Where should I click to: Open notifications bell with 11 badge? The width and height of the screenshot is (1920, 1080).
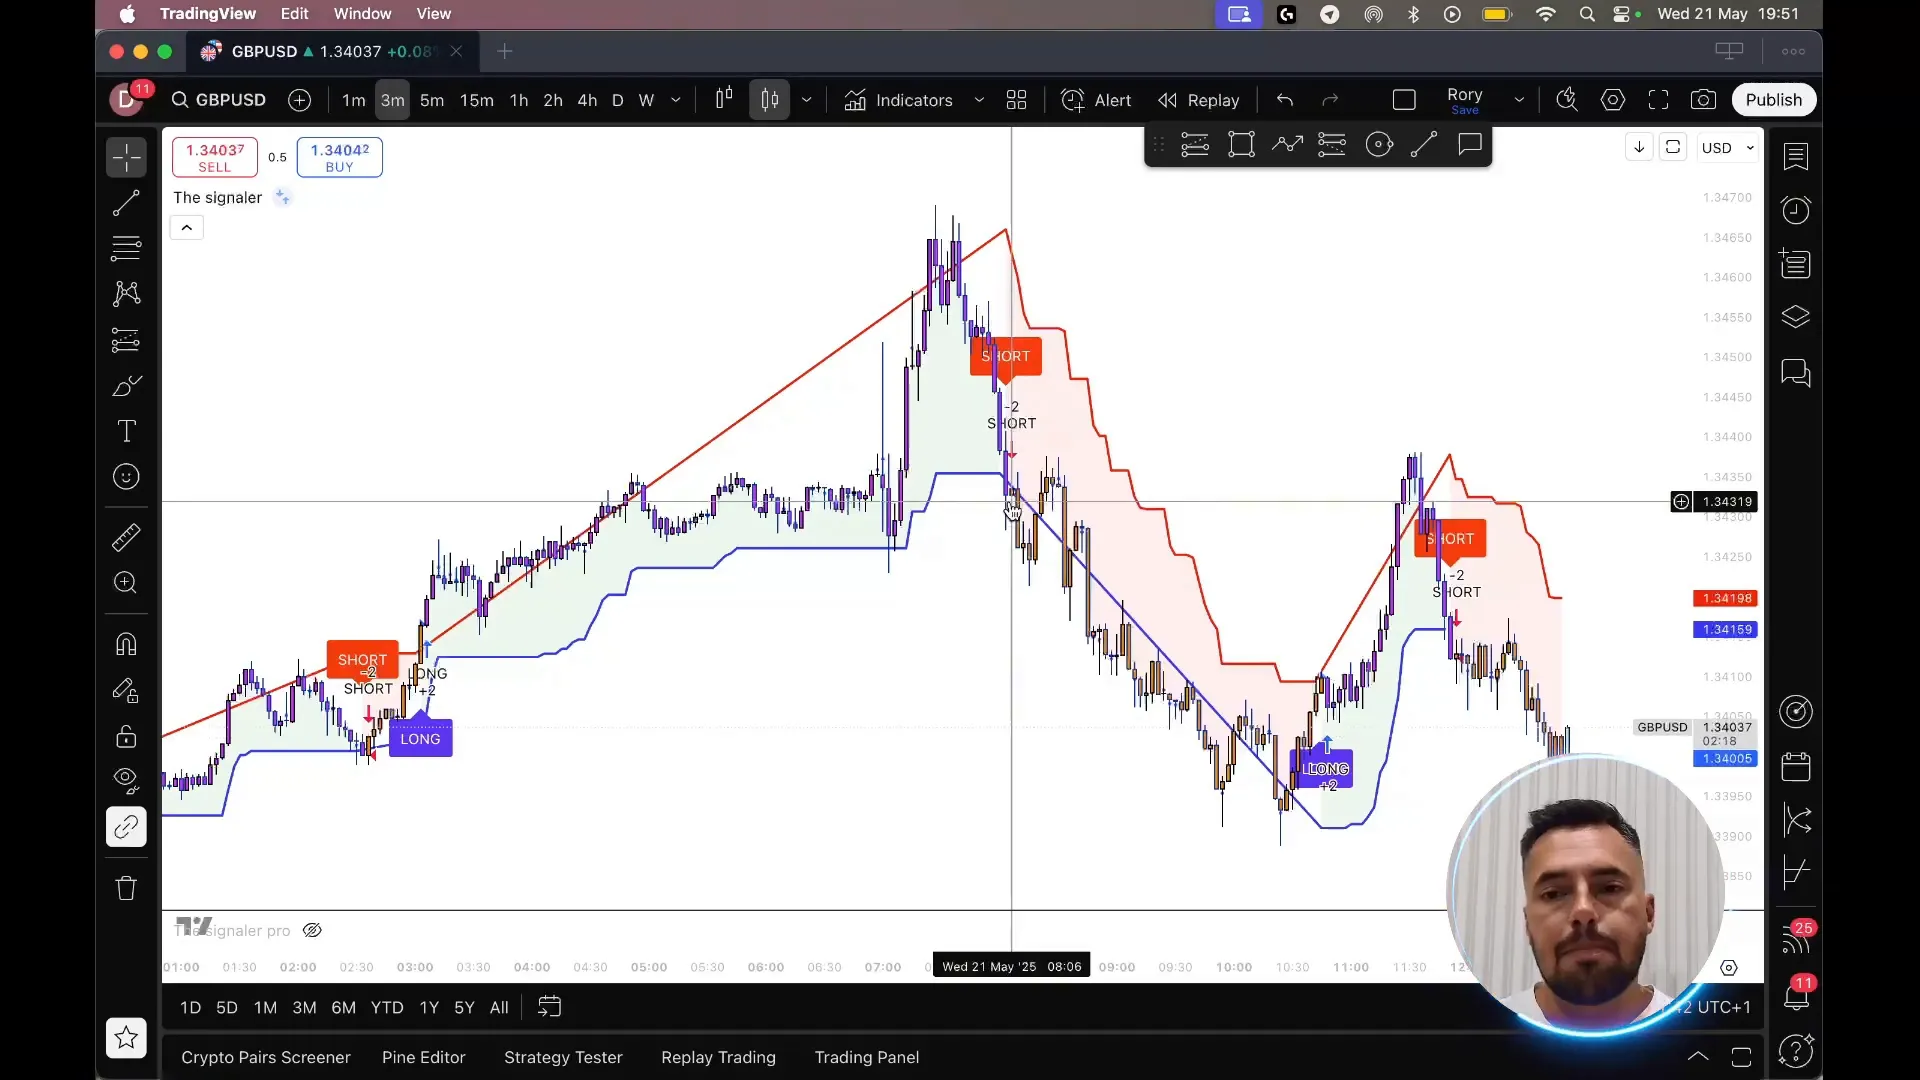(x=1796, y=994)
